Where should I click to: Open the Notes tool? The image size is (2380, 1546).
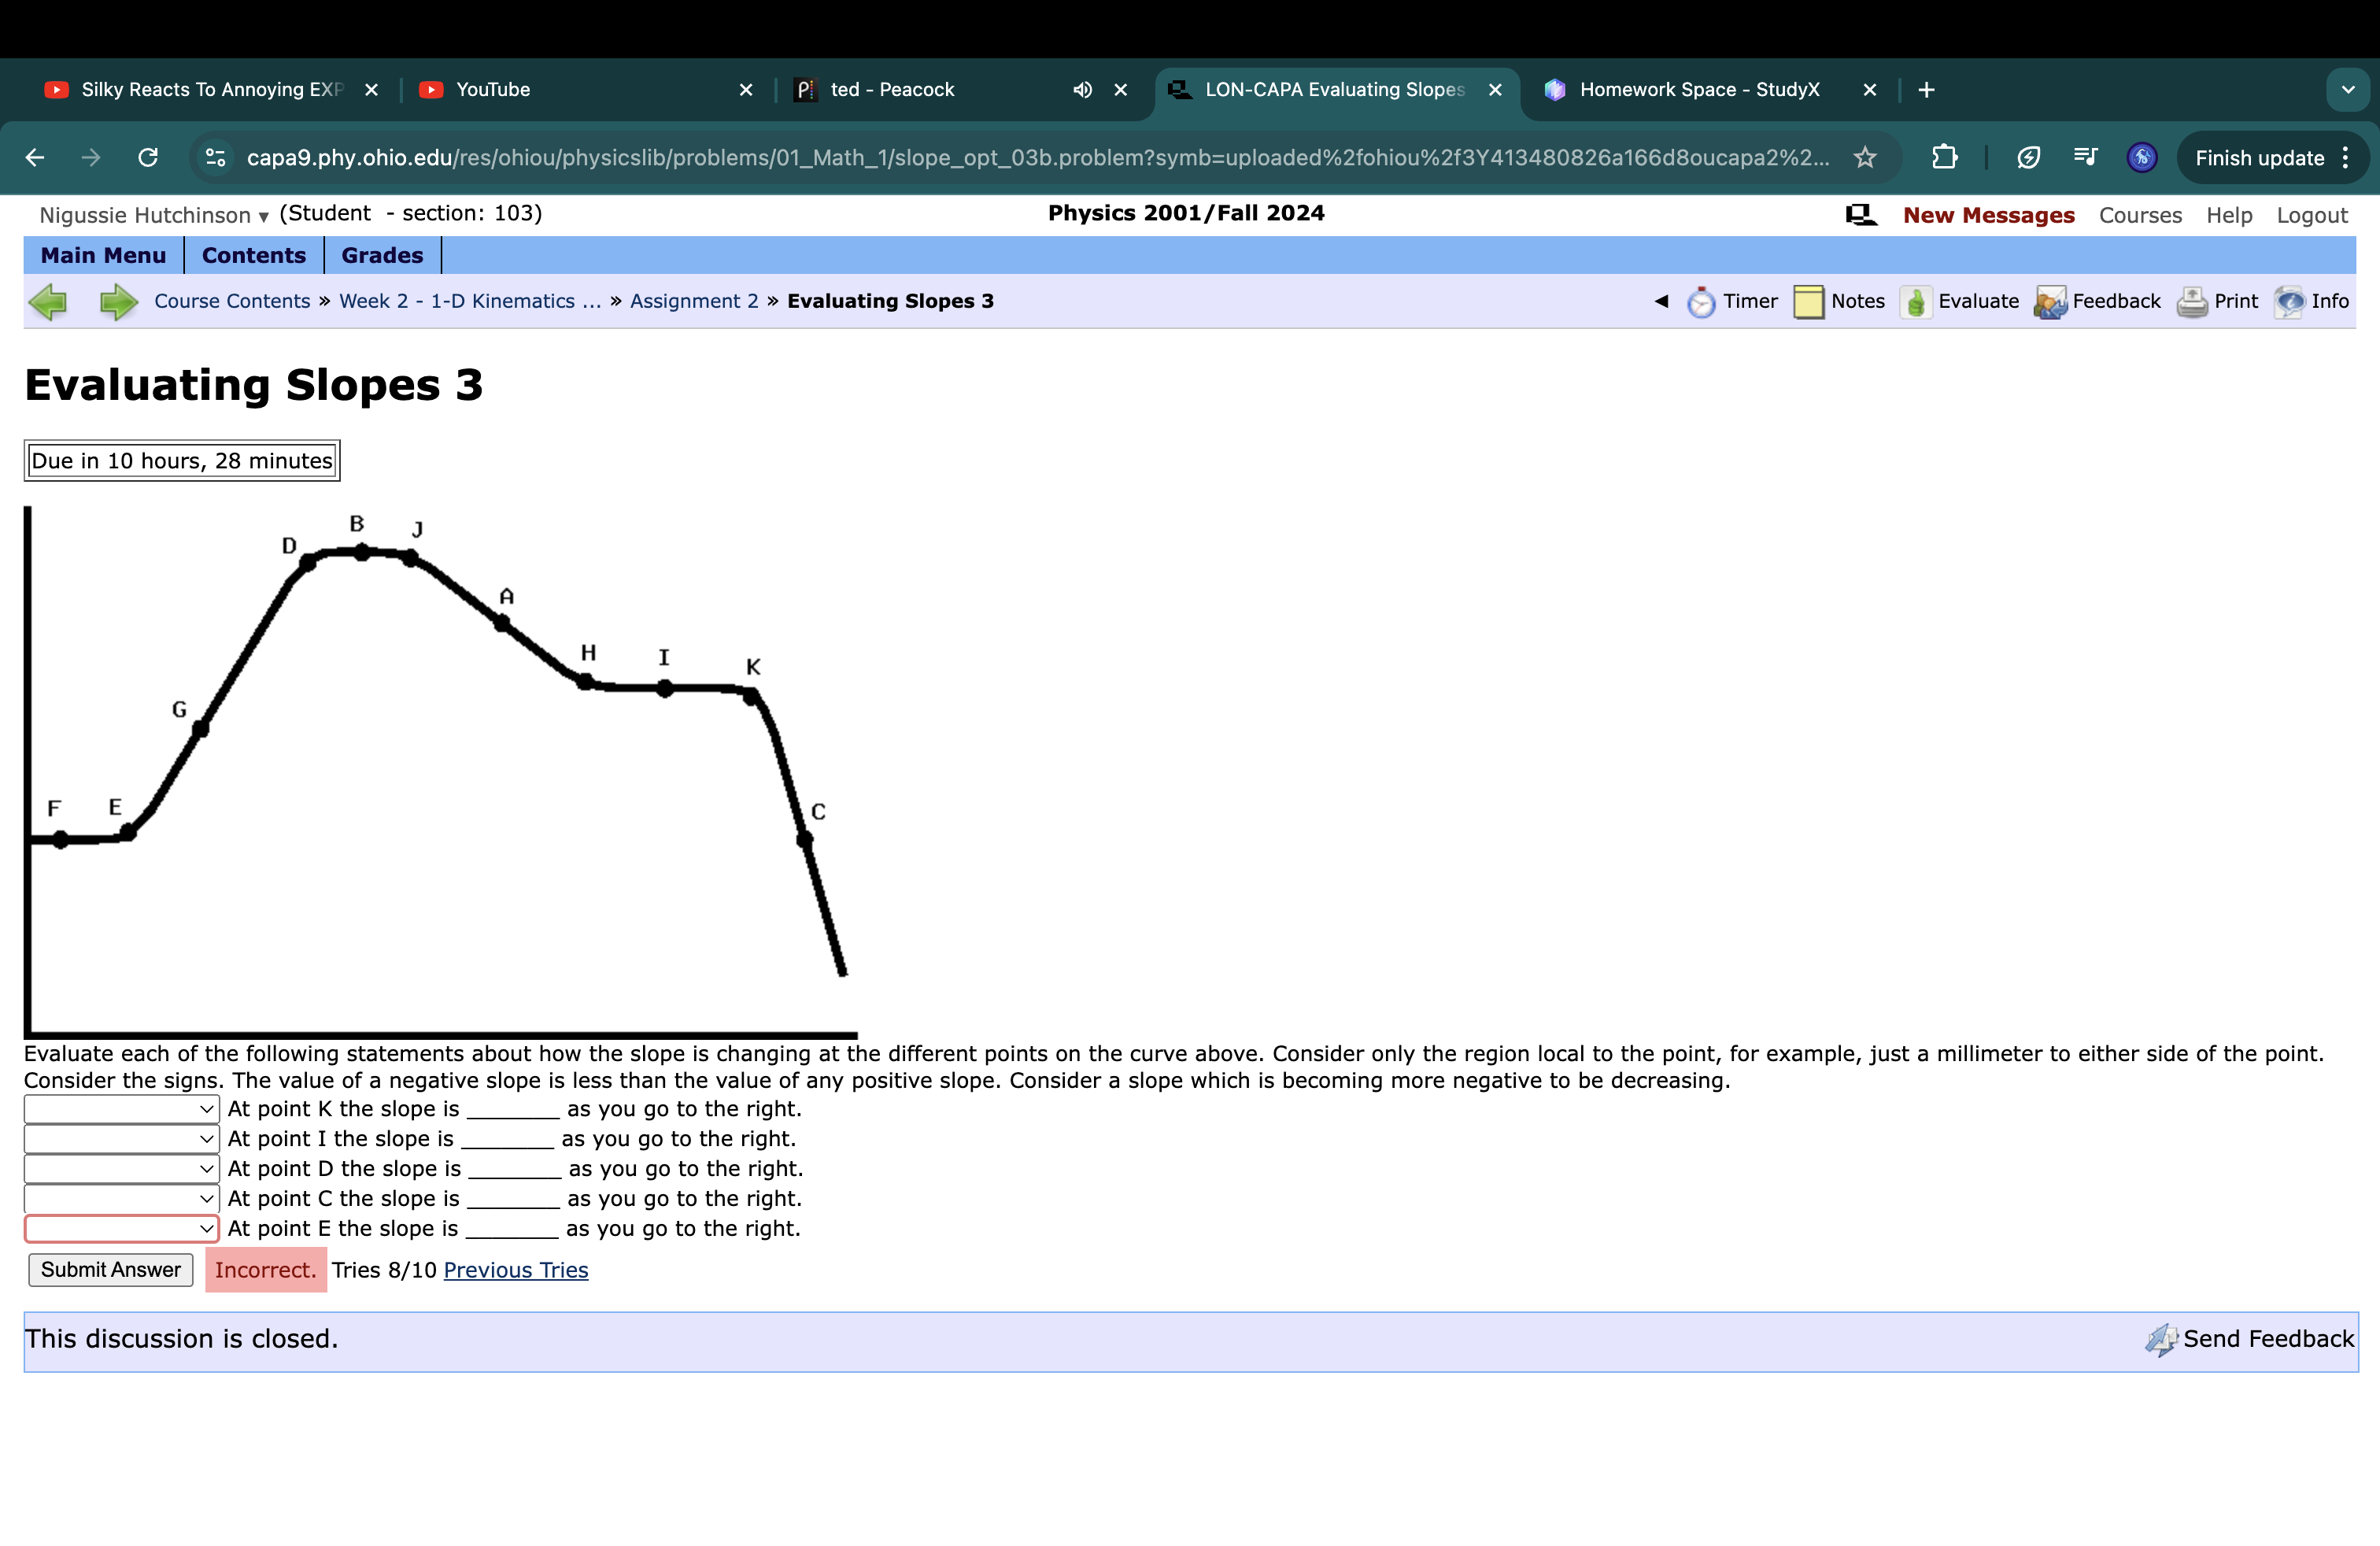click(1839, 302)
